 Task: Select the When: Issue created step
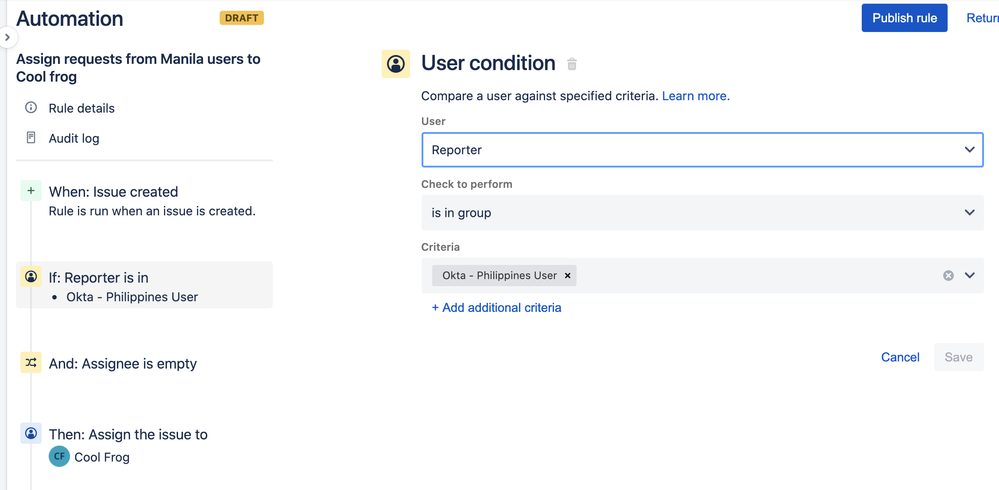coord(113,191)
